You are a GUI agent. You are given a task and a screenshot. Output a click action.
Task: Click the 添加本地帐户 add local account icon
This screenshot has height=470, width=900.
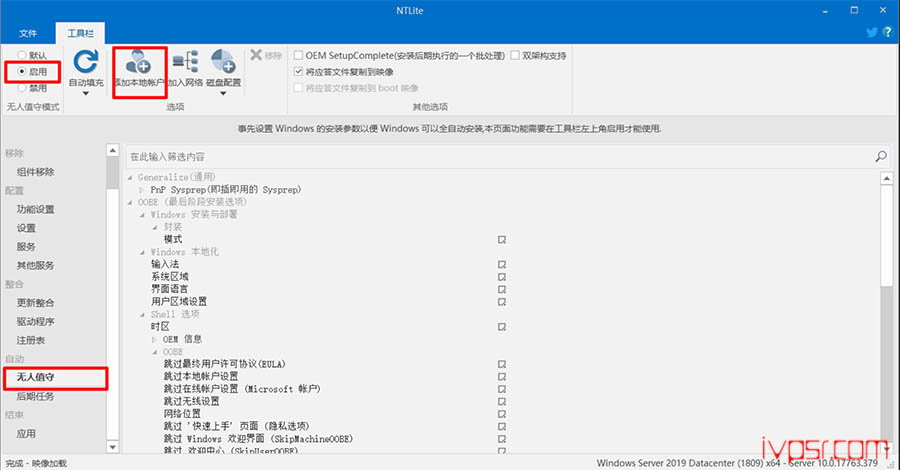point(138,62)
